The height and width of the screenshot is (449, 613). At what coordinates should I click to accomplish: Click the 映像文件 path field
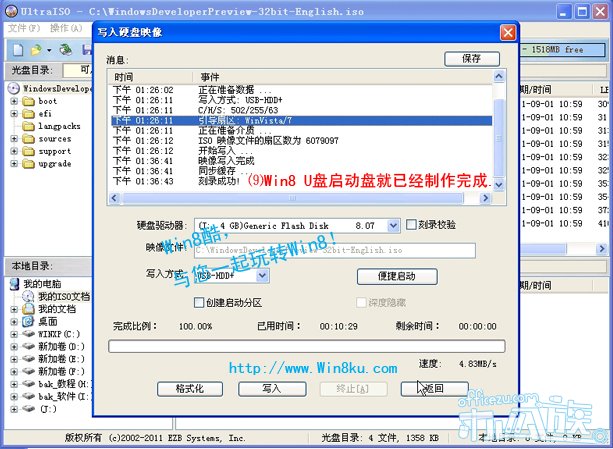(x=335, y=250)
